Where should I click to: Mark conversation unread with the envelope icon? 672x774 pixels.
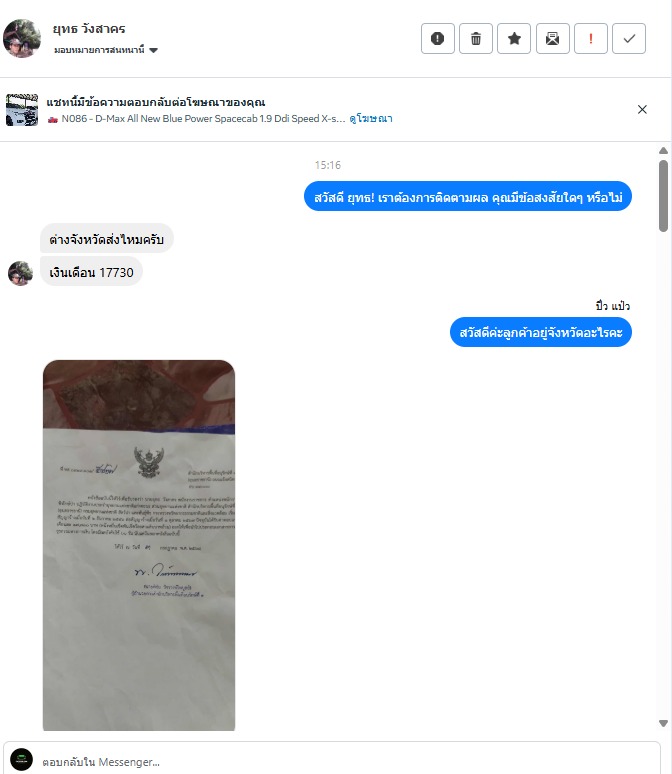[553, 39]
